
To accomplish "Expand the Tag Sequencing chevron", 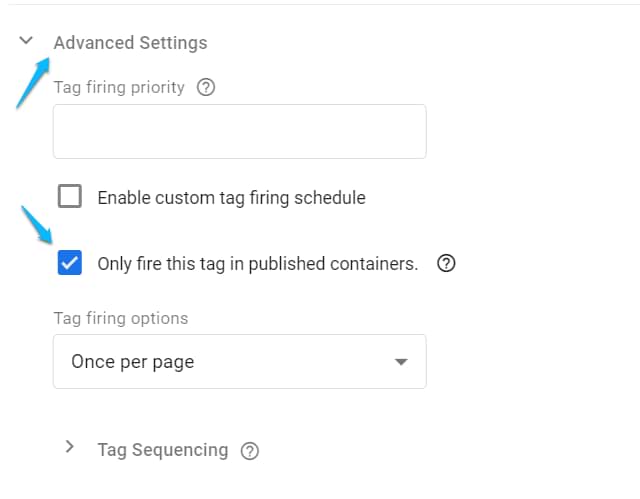I will [69, 447].
